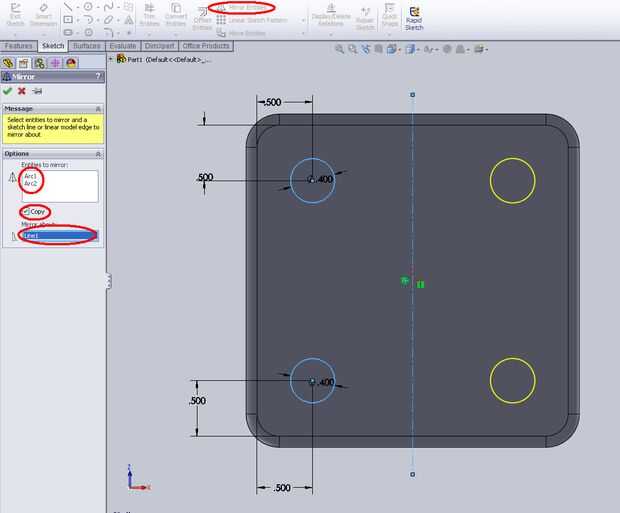Click the top endpoint of the centerline
The image size is (620, 513).
412,95
